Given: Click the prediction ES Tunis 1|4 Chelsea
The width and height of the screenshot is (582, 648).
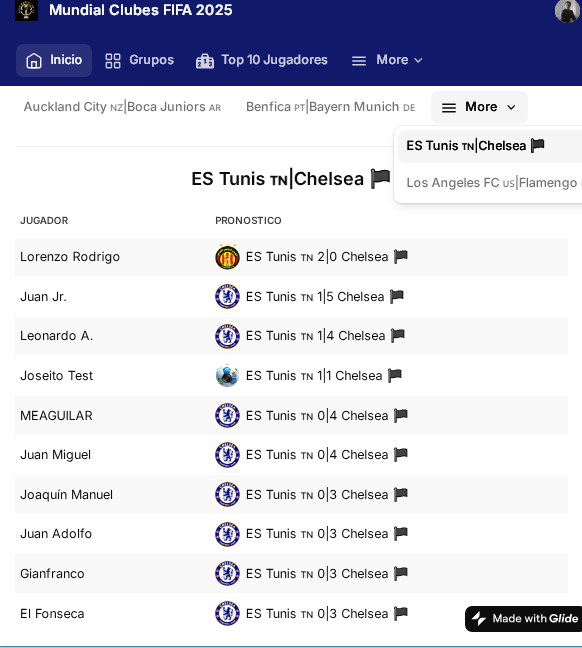Looking at the screenshot, I should point(325,336).
